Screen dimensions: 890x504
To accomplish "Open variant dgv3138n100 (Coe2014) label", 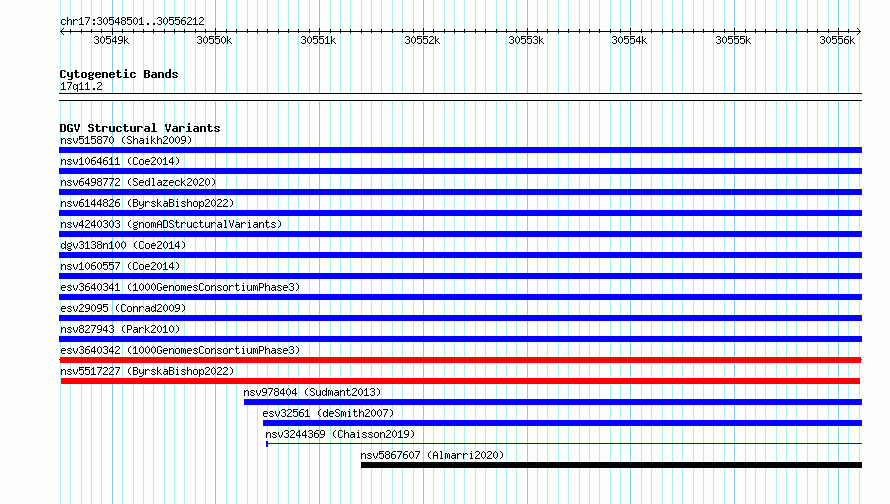I will pos(123,245).
